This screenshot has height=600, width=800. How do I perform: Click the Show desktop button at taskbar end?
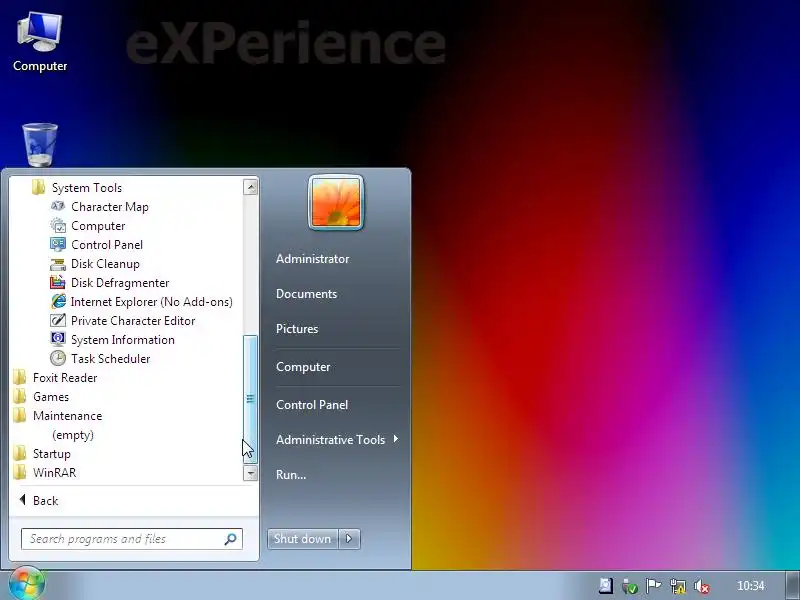tap(793, 586)
